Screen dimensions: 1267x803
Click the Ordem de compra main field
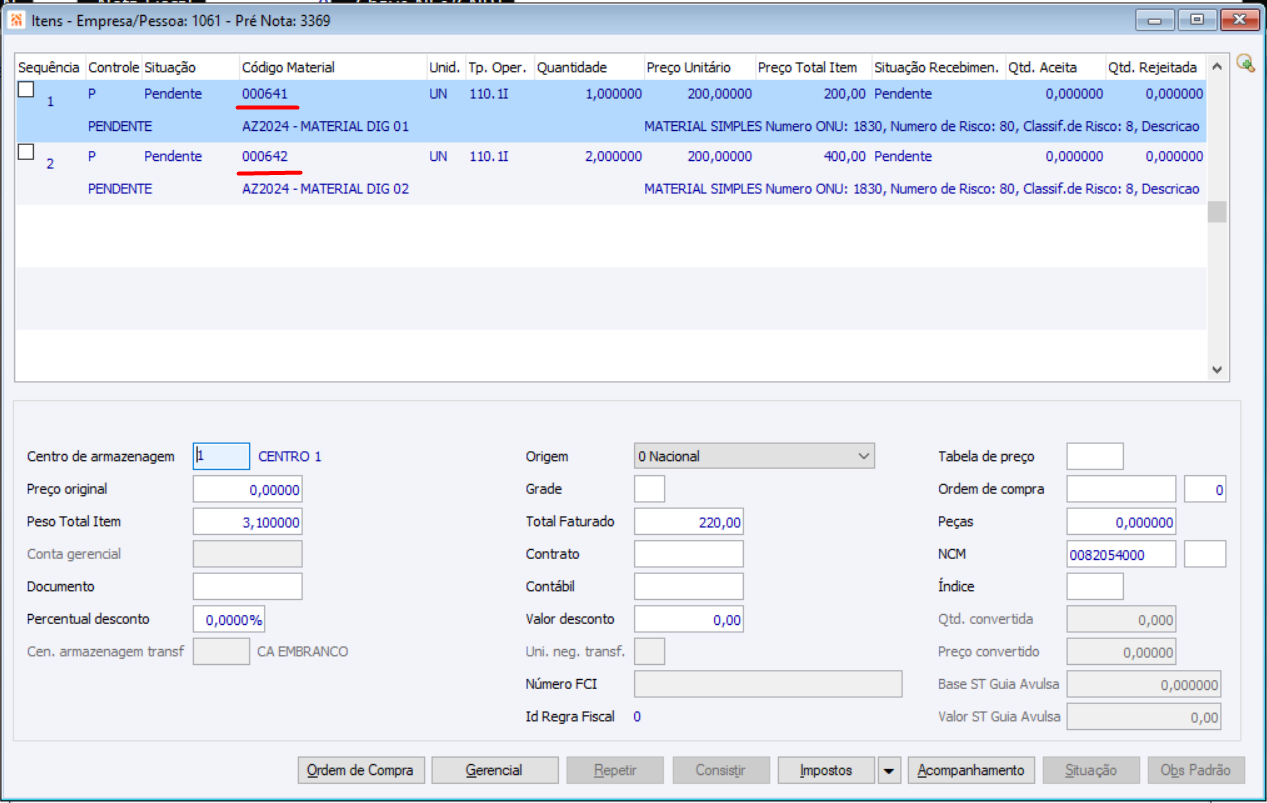point(1121,489)
